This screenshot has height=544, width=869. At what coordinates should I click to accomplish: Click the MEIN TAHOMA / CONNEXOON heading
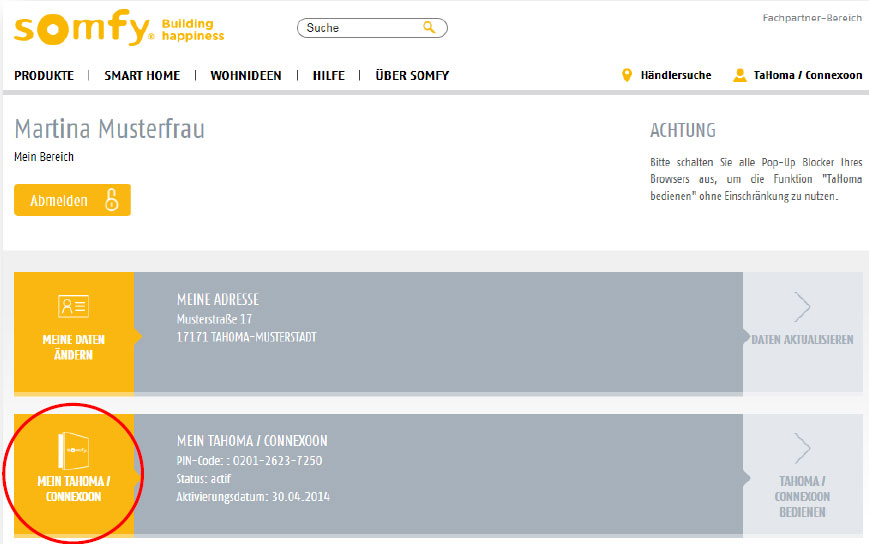click(252, 441)
